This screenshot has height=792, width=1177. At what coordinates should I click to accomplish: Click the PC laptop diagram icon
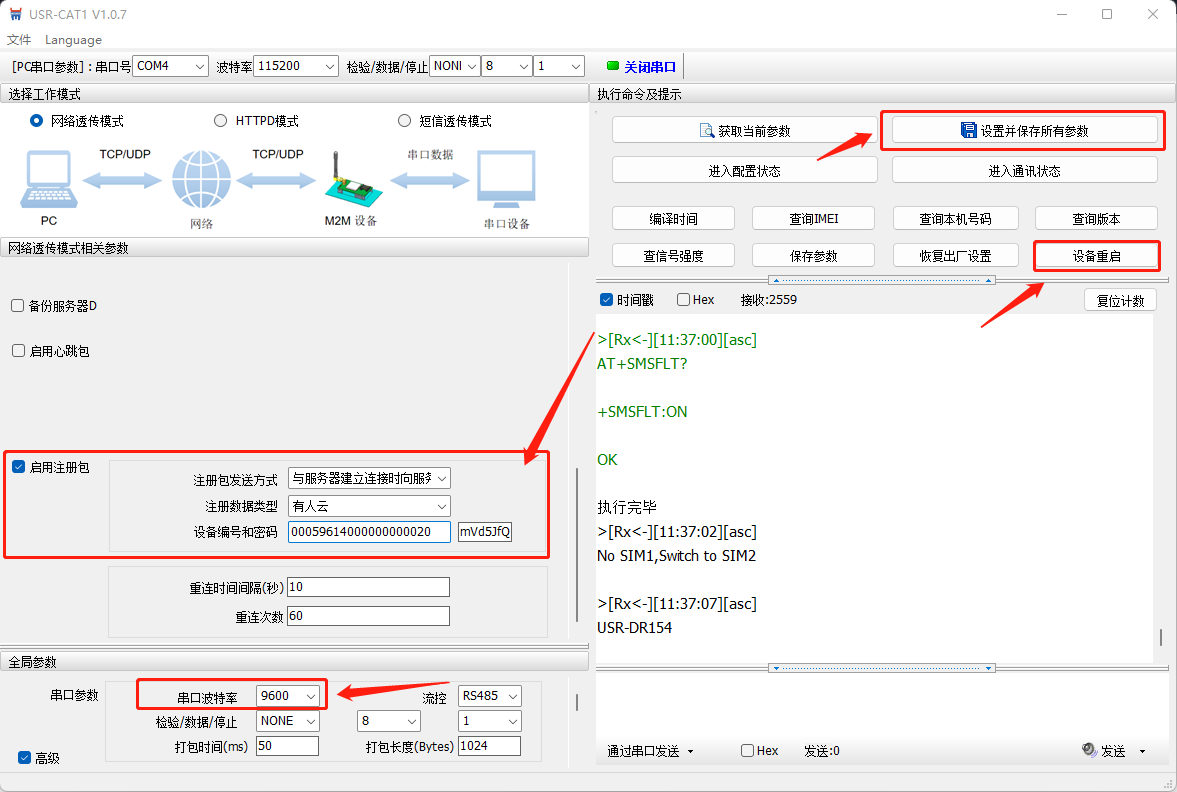click(47, 180)
